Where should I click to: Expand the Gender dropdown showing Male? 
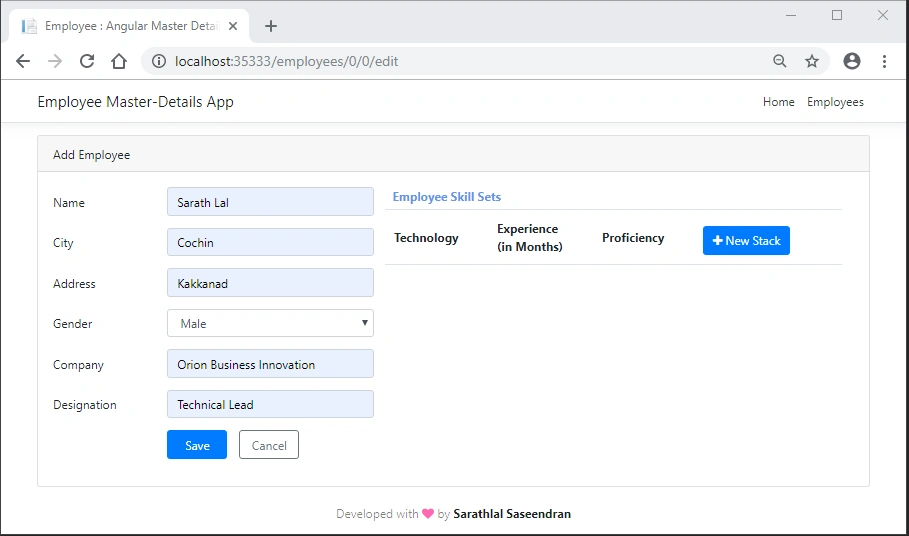pos(270,323)
